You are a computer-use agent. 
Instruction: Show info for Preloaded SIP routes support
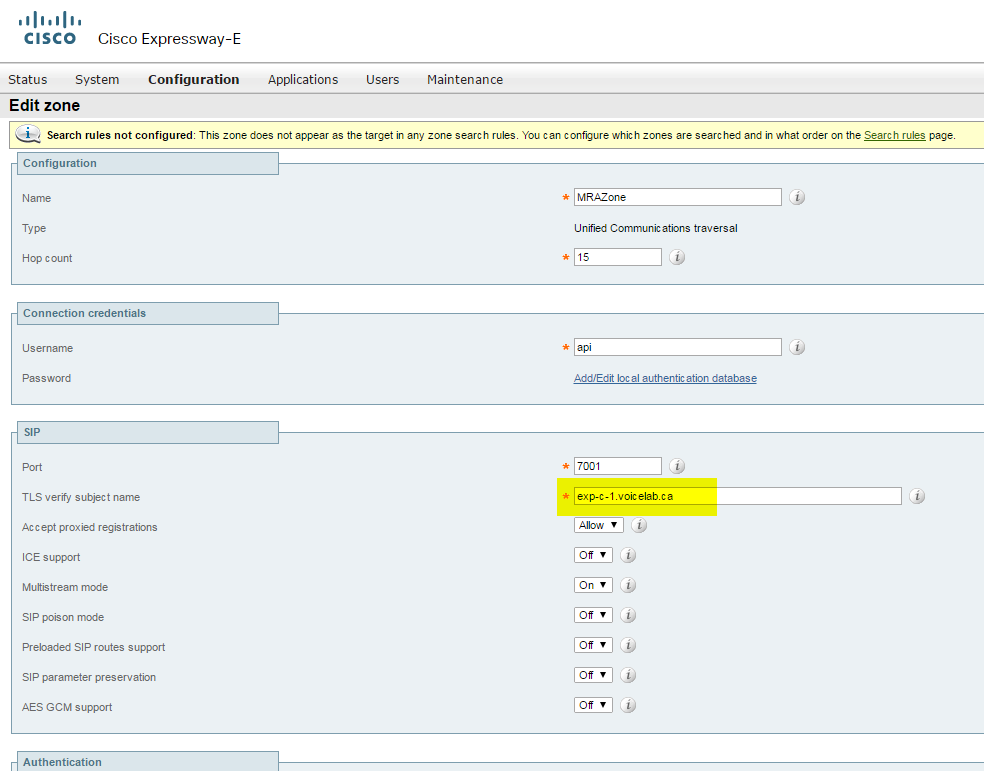pos(628,645)
